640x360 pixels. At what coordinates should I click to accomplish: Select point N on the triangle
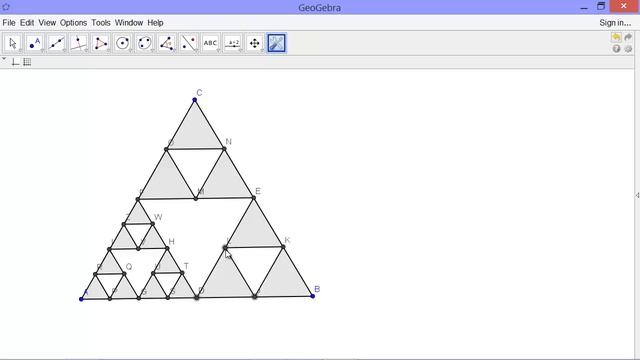tap(224, 149)
